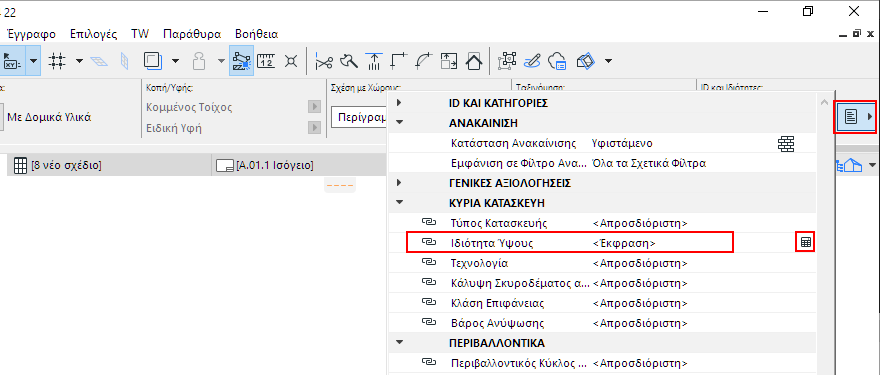Click the brick wall icon beside Υφιστάμενο

786,144
